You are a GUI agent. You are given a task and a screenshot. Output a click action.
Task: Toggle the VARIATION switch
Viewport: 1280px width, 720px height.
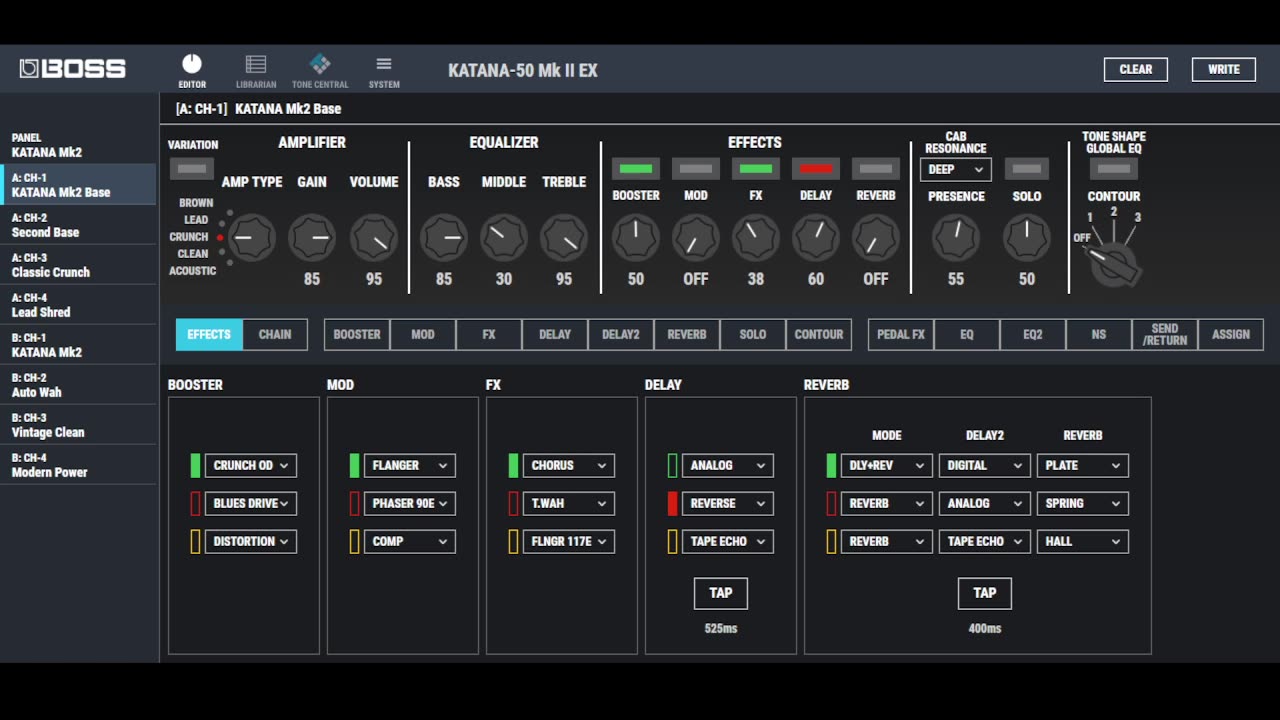[192, 169]
